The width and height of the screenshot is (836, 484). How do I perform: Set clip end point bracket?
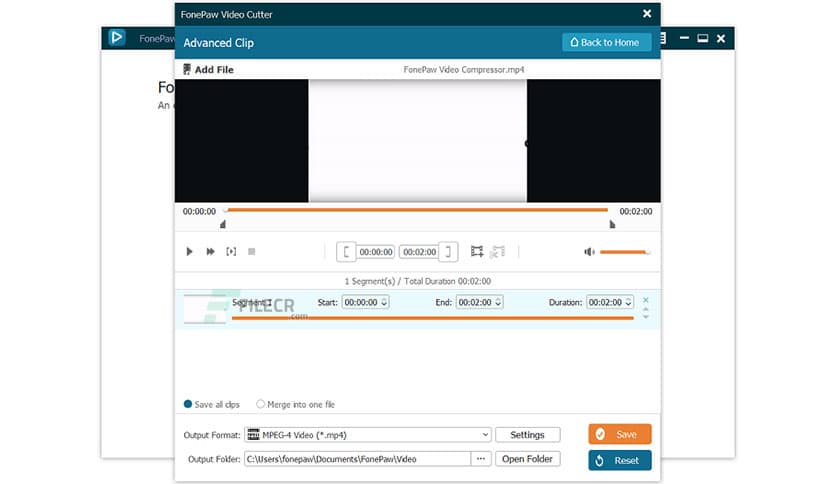[448, 252]
